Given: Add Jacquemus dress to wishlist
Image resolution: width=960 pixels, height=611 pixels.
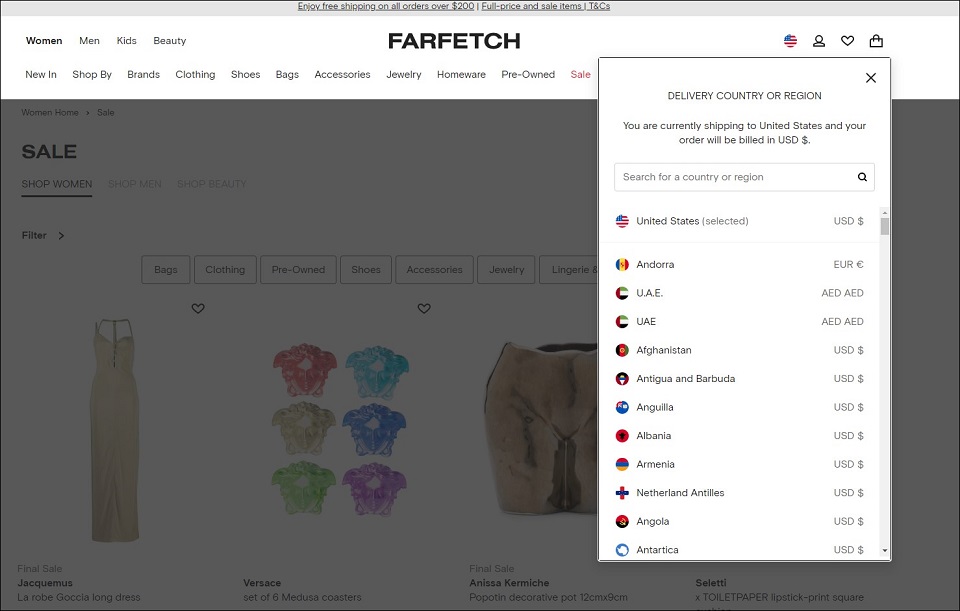Looking at the screenshot, I should coord(198,308).
